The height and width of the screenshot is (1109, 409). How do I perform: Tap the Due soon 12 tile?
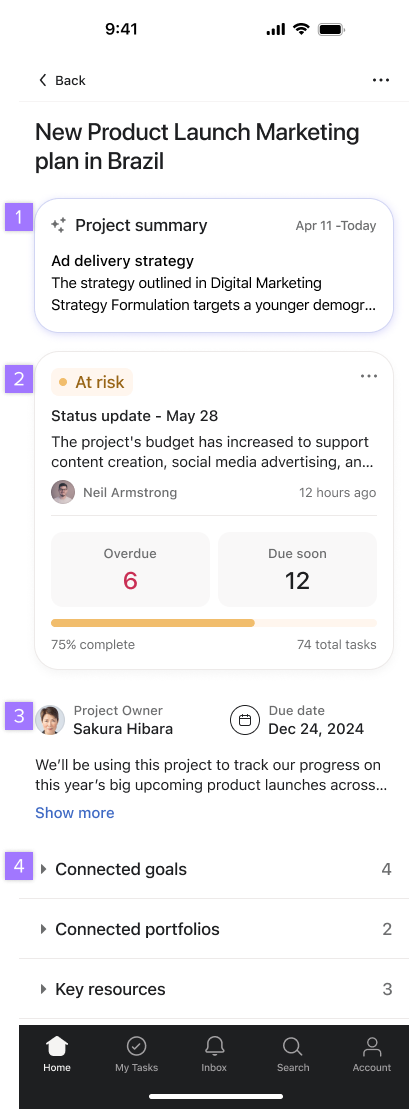click(297, 569)
